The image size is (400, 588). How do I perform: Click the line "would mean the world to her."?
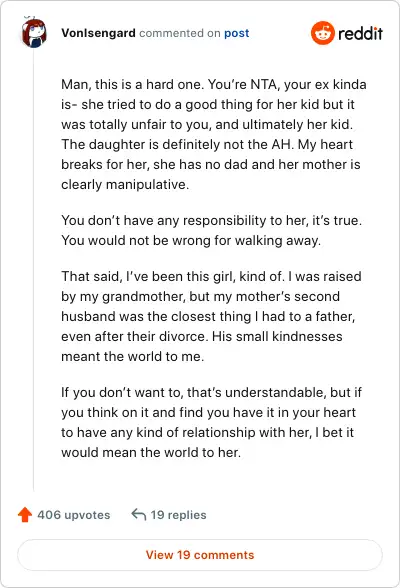point(151,452)
